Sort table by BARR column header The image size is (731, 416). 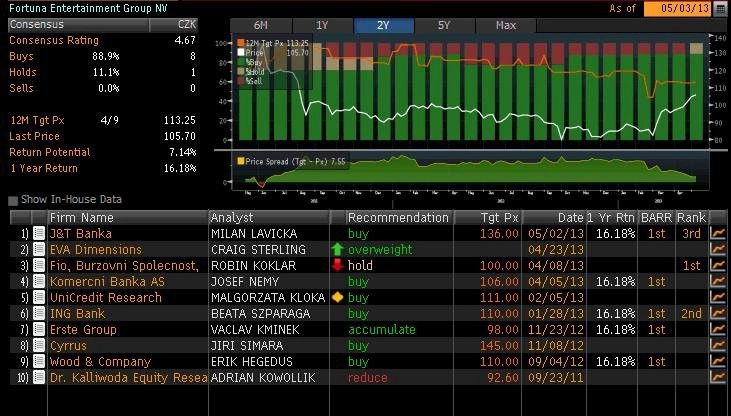(656, 217)
